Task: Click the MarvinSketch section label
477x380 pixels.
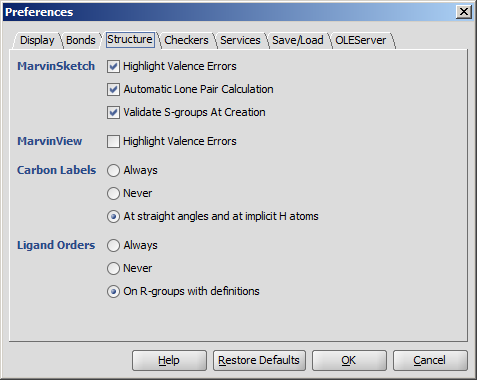Action: (56, 66)
